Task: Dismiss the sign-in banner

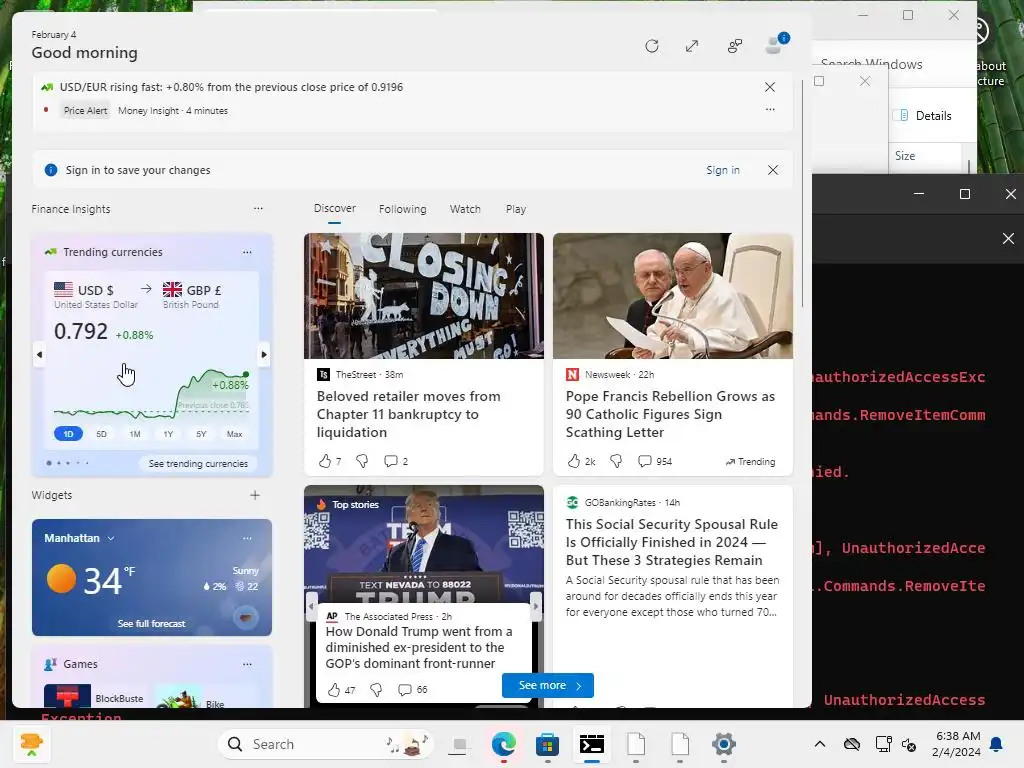Action: click(x=773, y=170)
